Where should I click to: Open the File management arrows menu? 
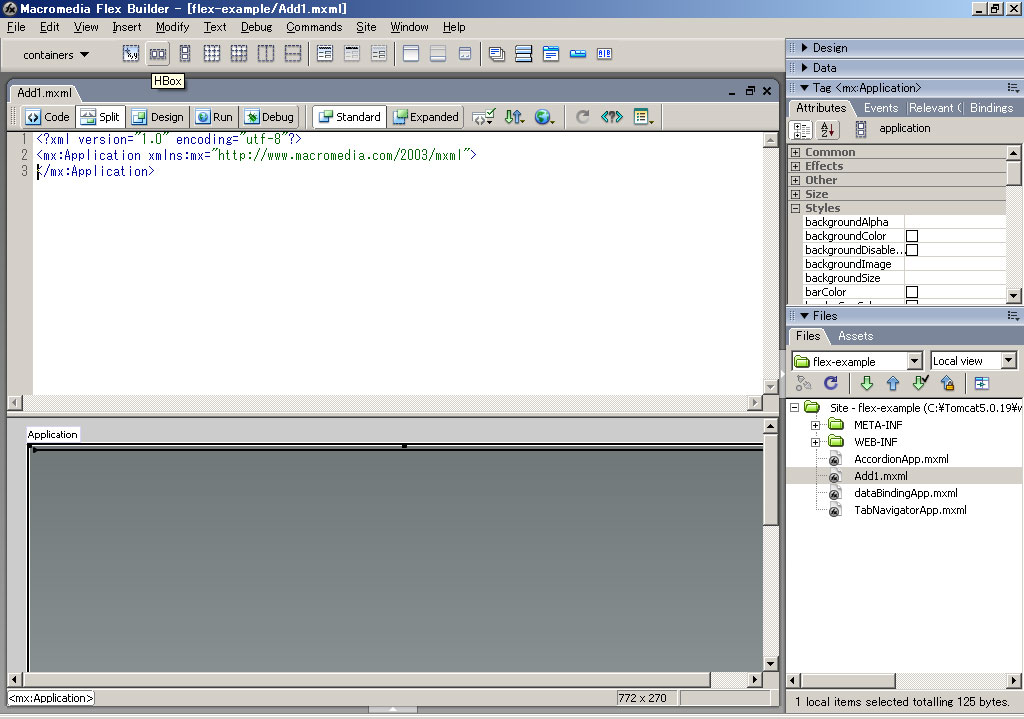[x=514, y=117]
